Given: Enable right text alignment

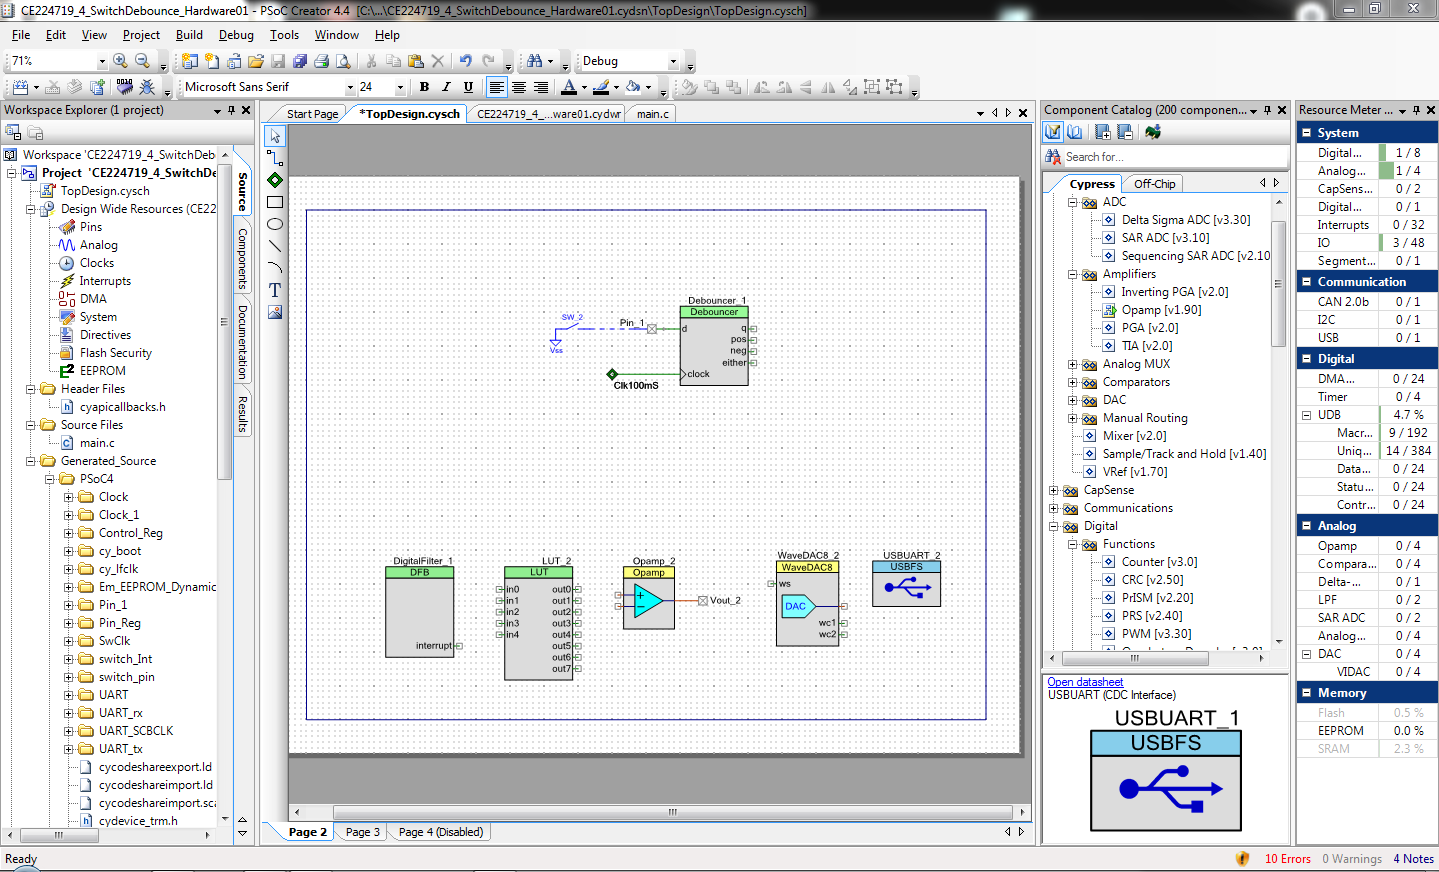Looking at the screenshot, I should (x=540, y=87).
